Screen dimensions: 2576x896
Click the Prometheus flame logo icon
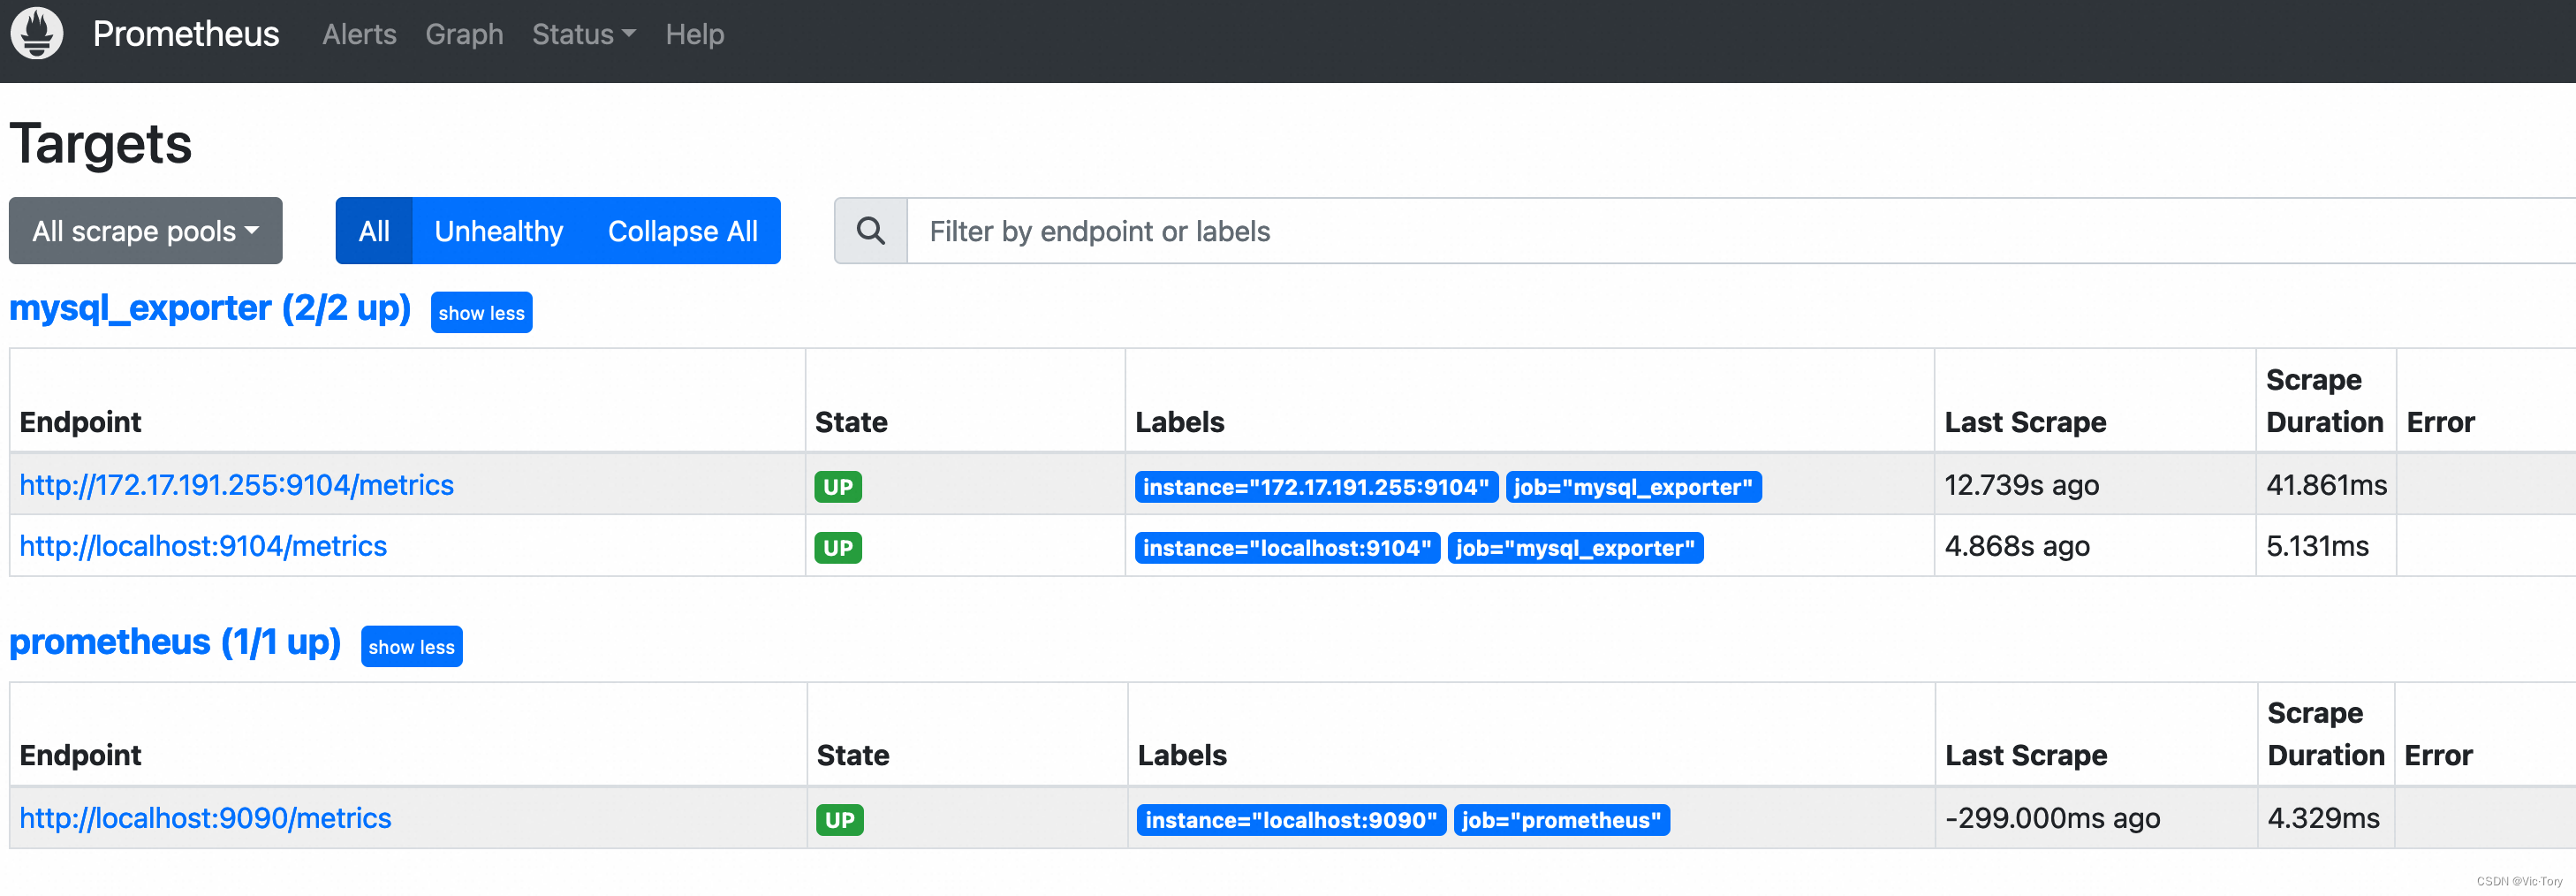(37, 34)
